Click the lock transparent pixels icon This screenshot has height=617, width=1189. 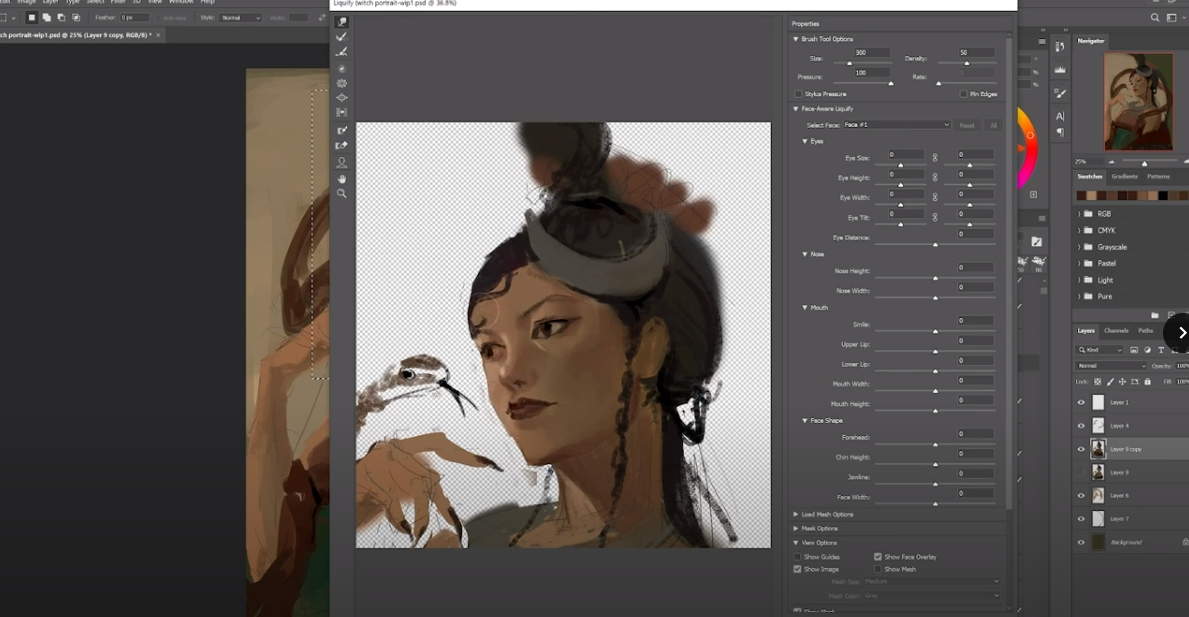tap(1097, 381)
